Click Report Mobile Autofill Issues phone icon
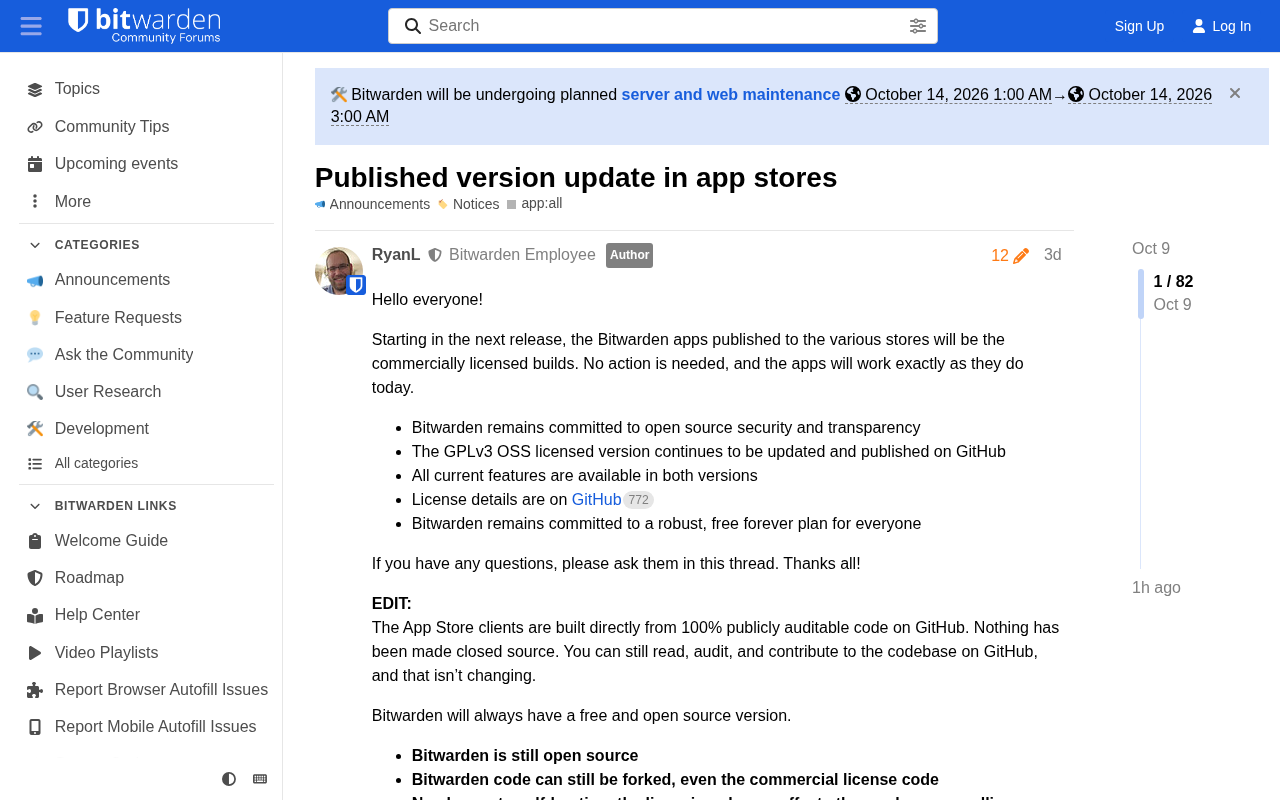Screen dimensions: 1280x800 pyautogui.click(x=35, y=727)
